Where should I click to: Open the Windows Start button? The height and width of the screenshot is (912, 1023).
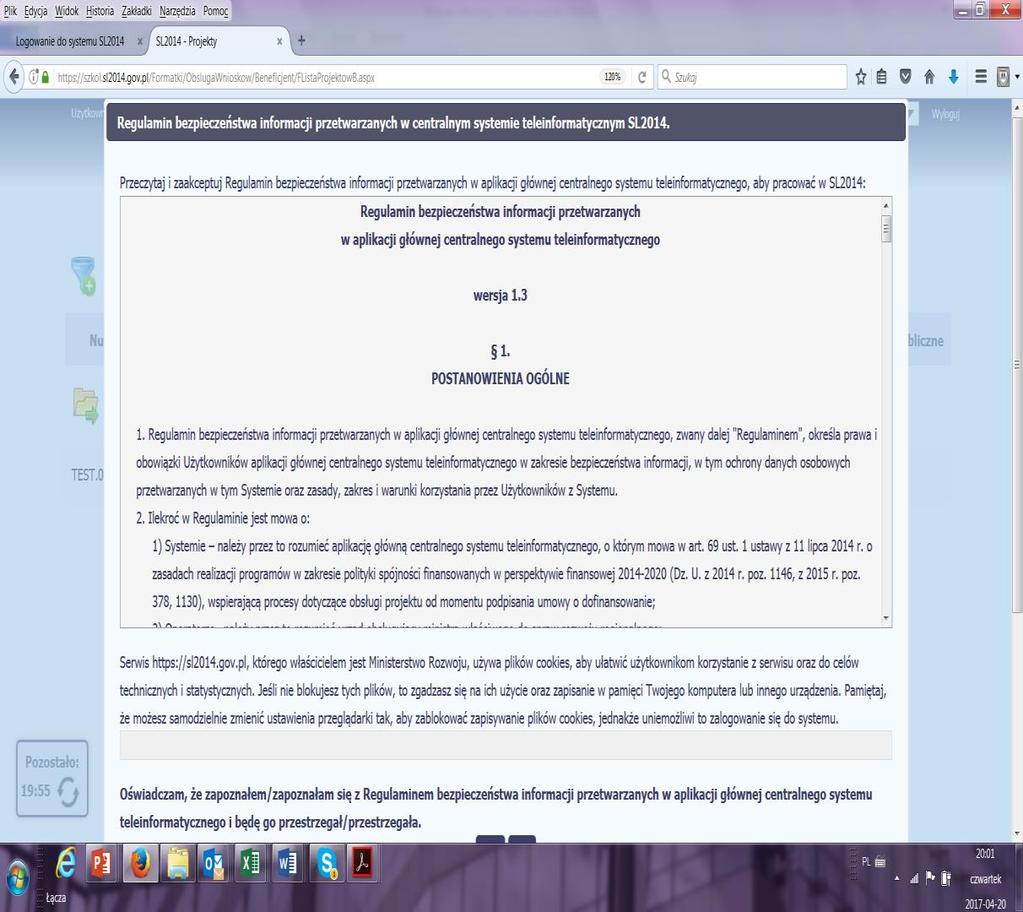18,877
